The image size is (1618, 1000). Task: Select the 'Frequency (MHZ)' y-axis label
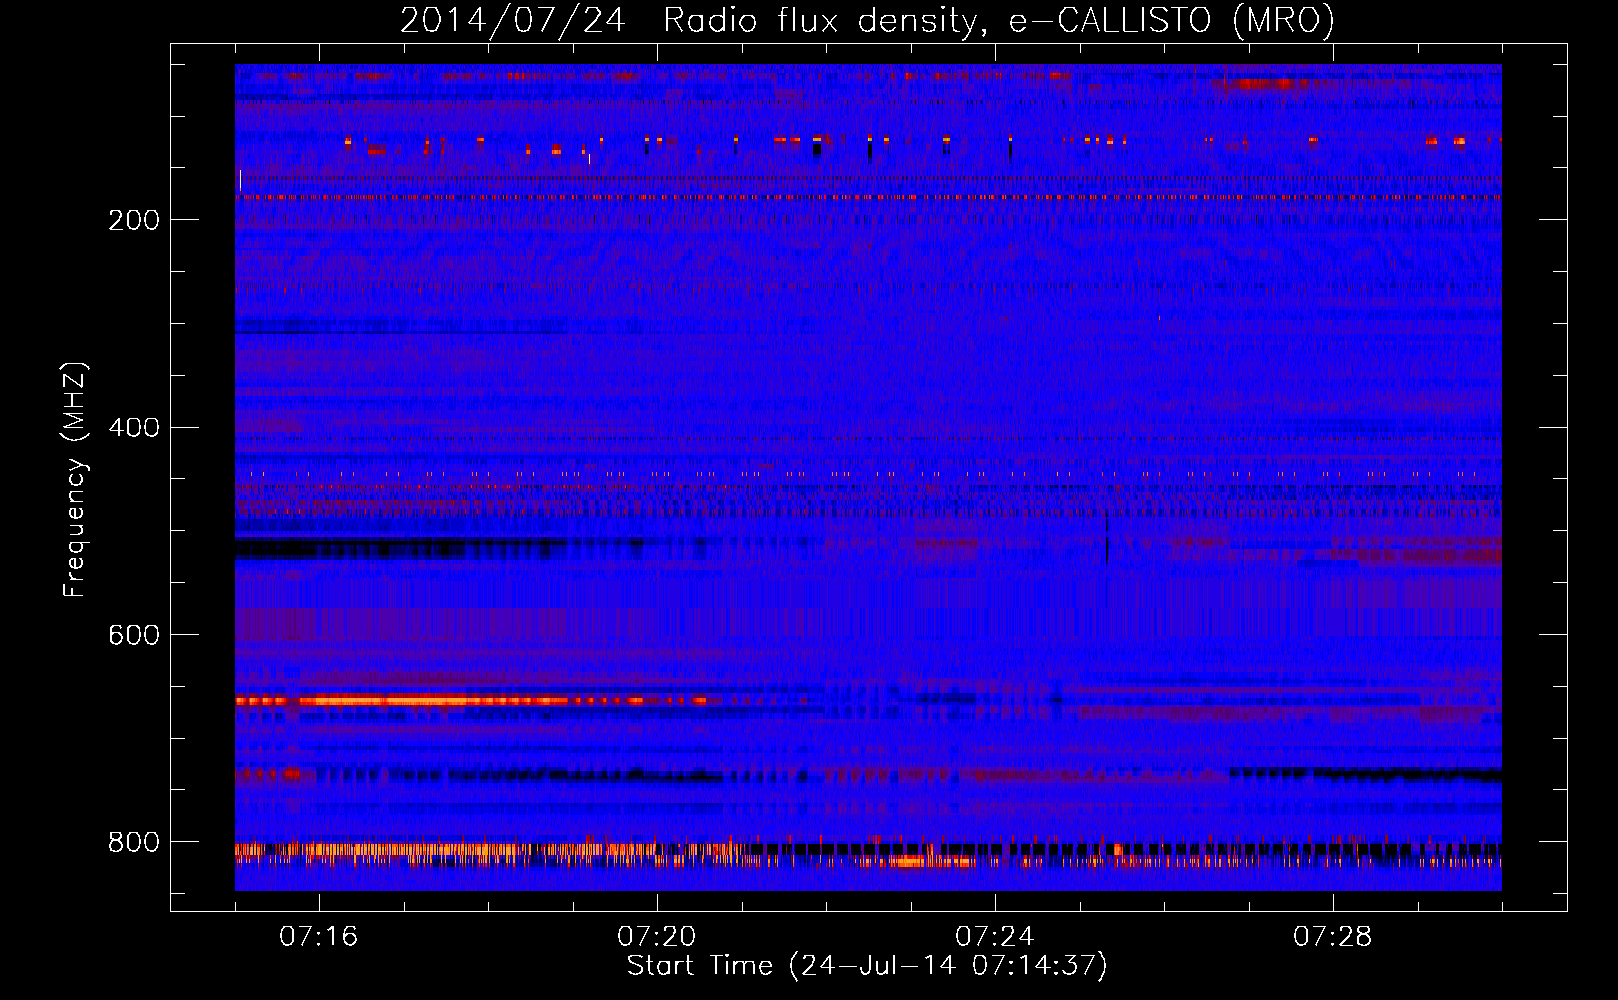[x=75, y=480]
